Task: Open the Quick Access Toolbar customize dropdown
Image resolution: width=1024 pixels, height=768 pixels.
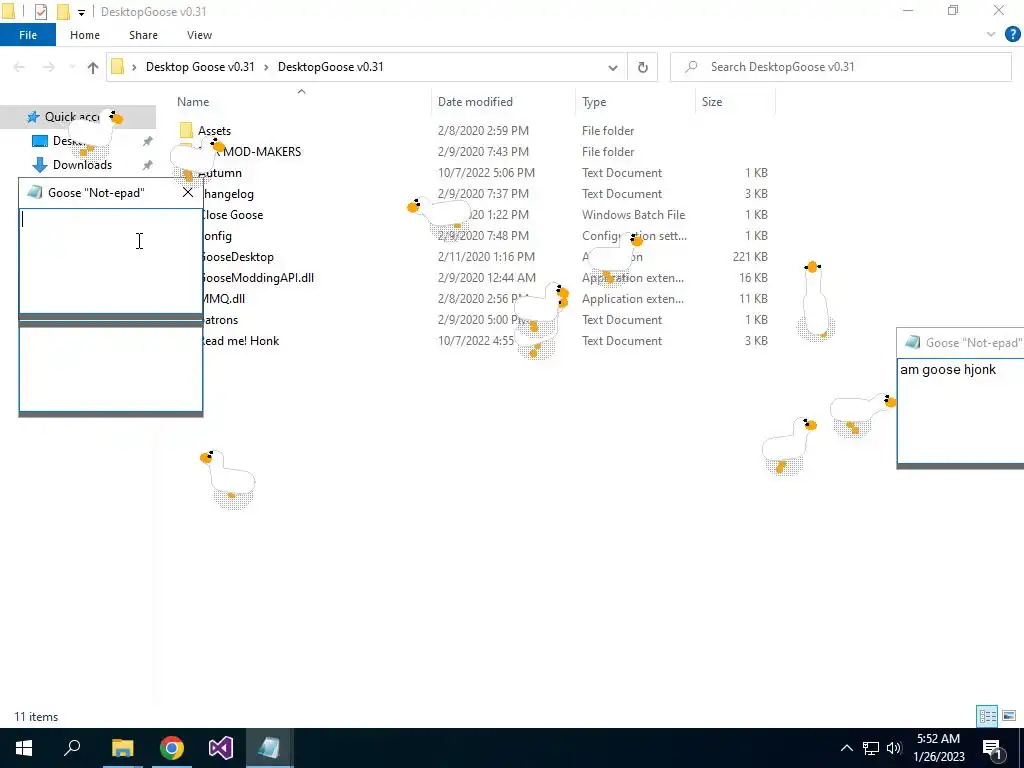Action: coord(81,12)
